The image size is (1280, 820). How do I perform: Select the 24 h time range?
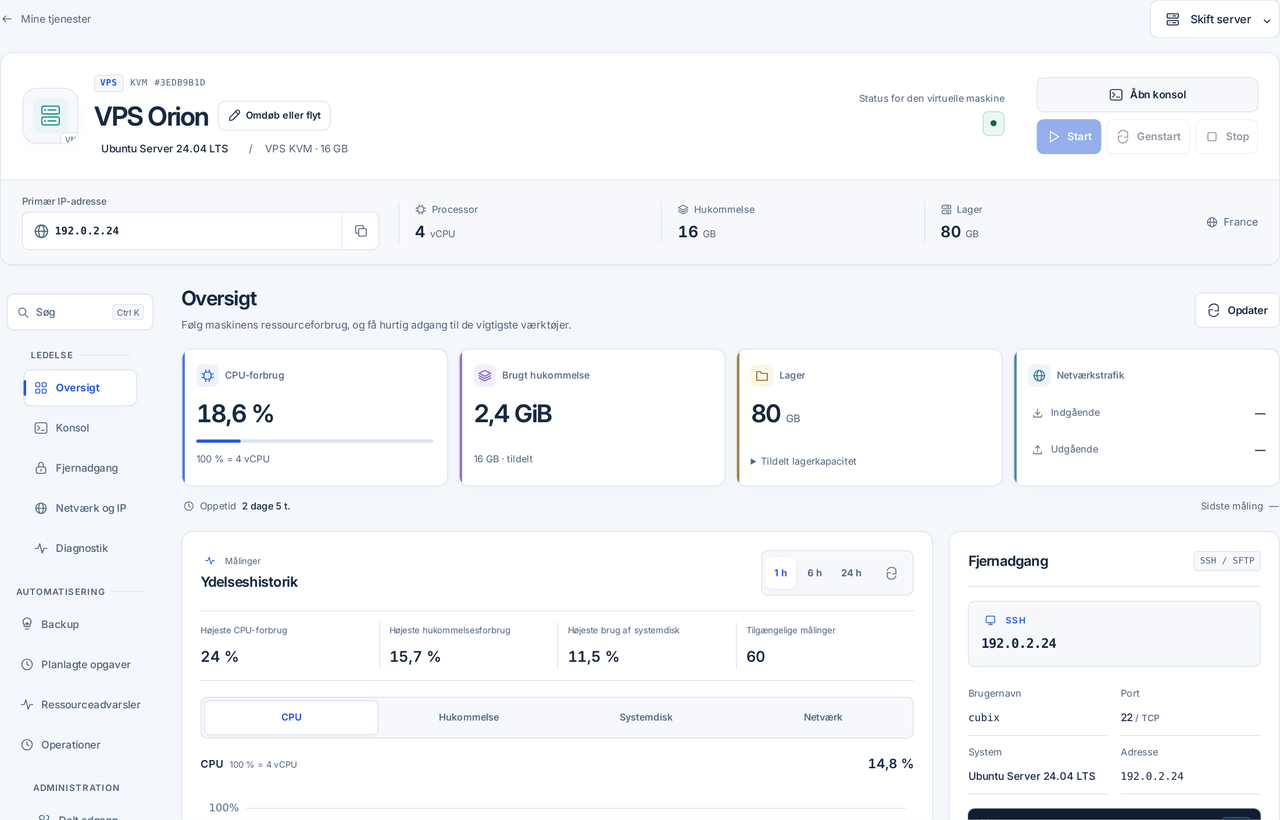pyautogui.click(x=851, y=573)
